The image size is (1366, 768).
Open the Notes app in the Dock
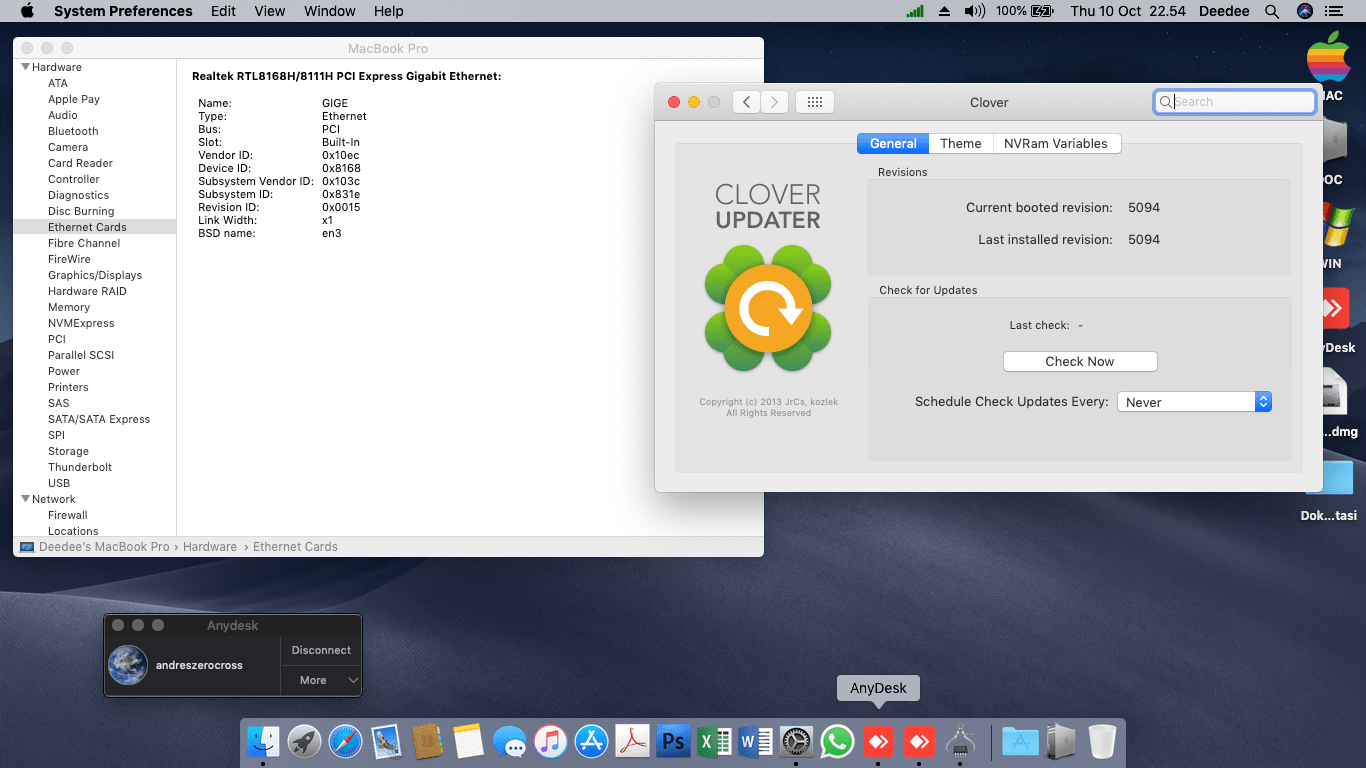tap(468, 741)
